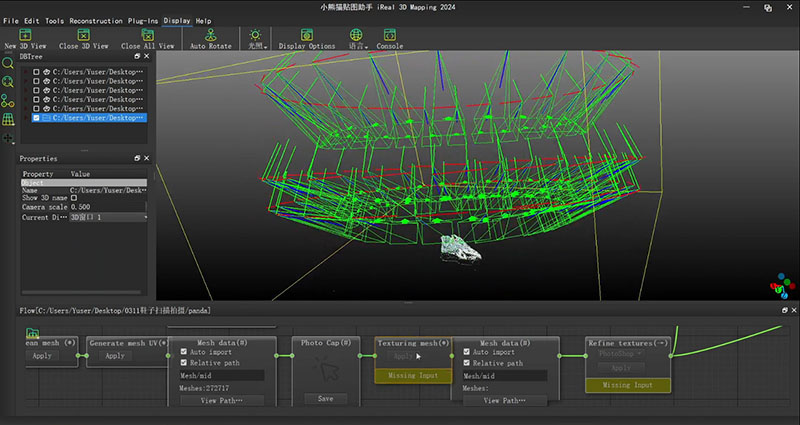Close the Properties panel

pos(147,159)
